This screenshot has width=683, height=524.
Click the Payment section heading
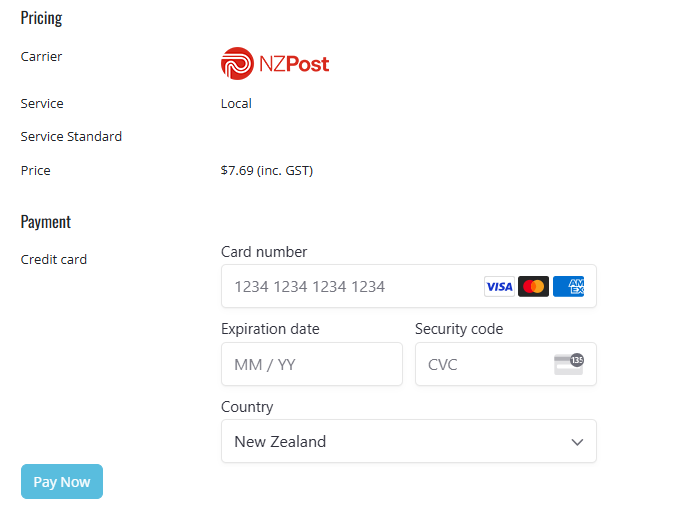pos(46,222)
